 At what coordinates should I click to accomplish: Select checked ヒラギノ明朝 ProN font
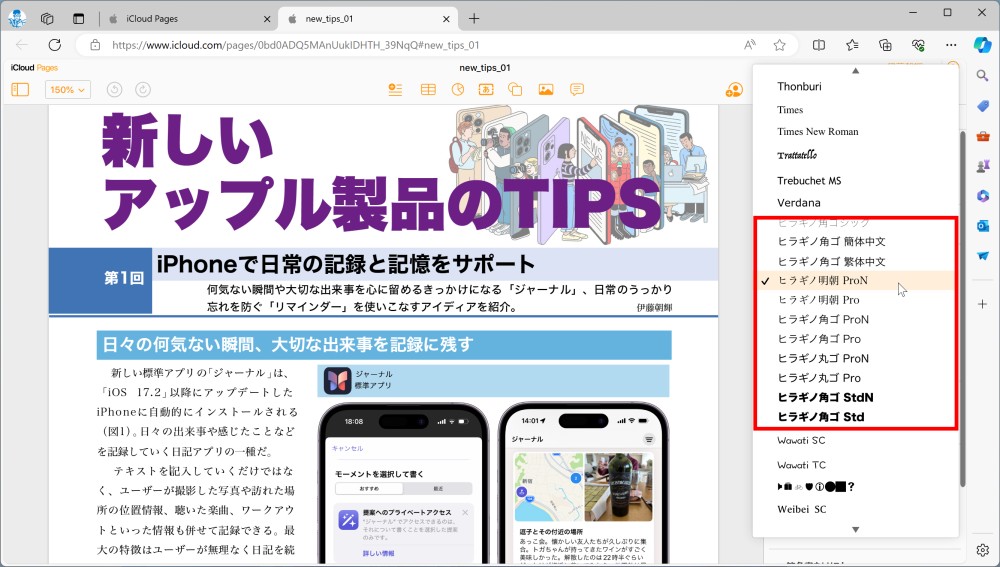coord(855,280)
